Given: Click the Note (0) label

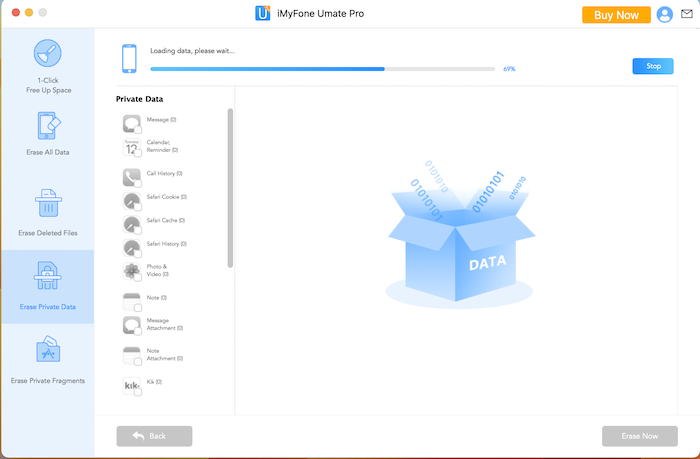Looking at the screenshot, I should click(x=157, y=297).
